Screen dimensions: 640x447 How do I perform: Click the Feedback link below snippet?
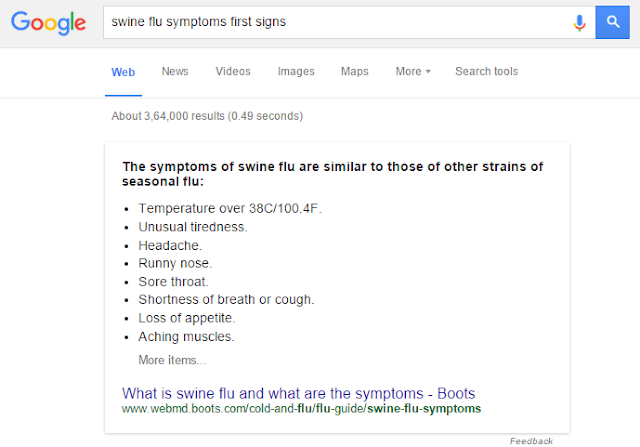point(531,441)
